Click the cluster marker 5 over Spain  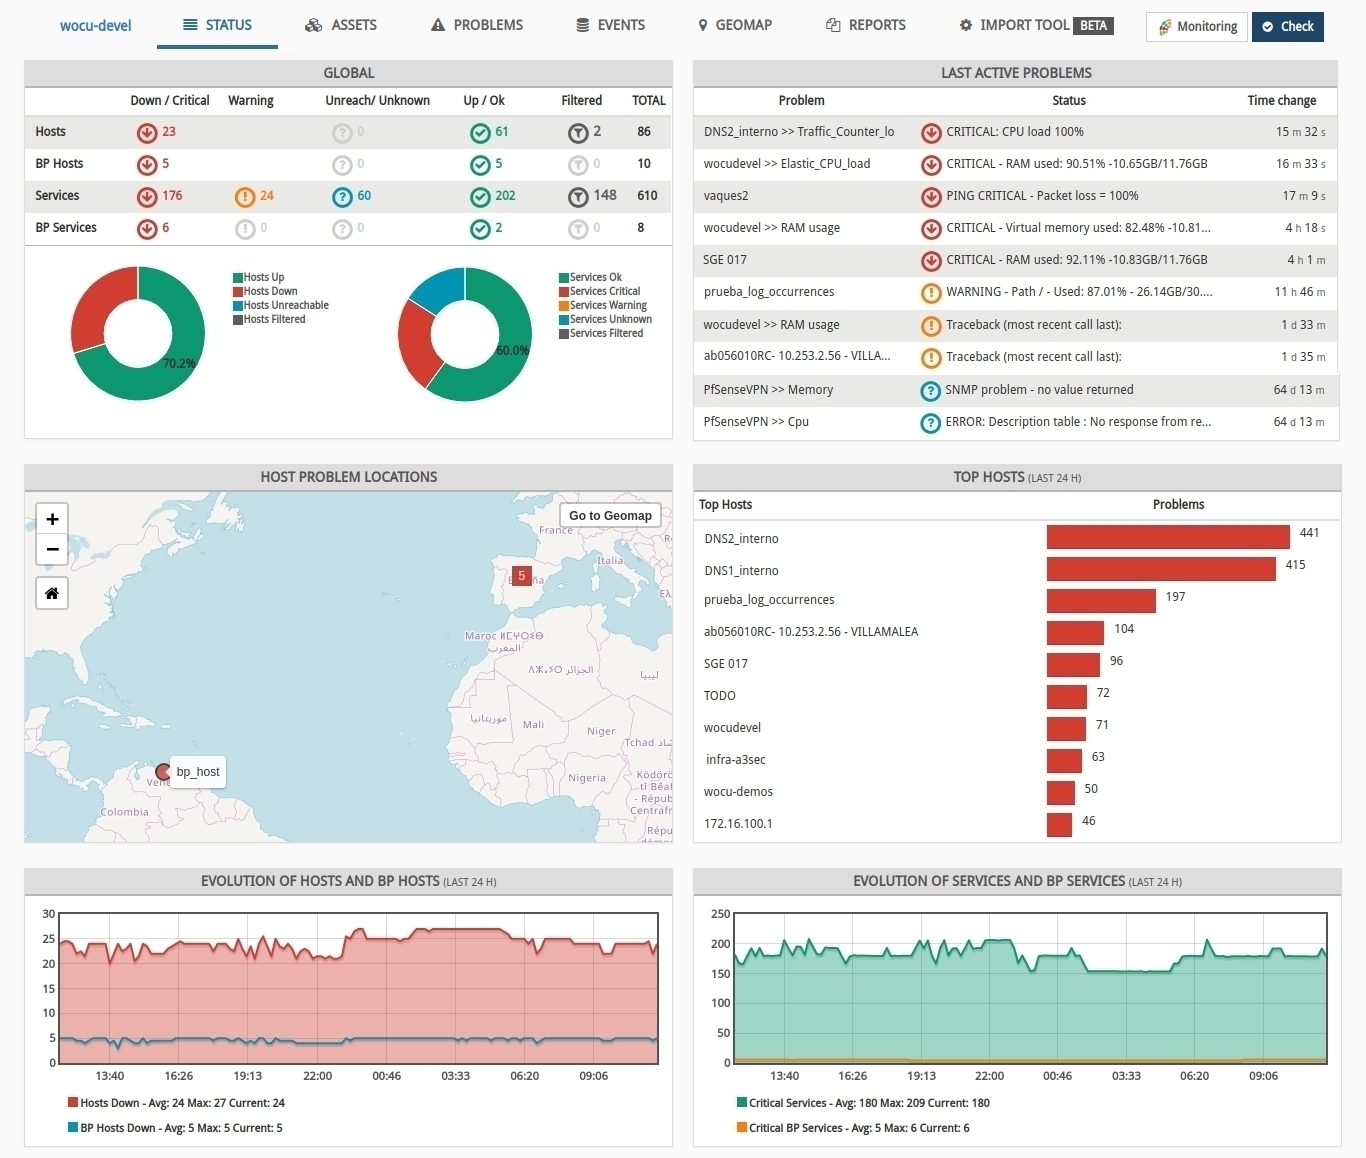click(x=521, y=576)
